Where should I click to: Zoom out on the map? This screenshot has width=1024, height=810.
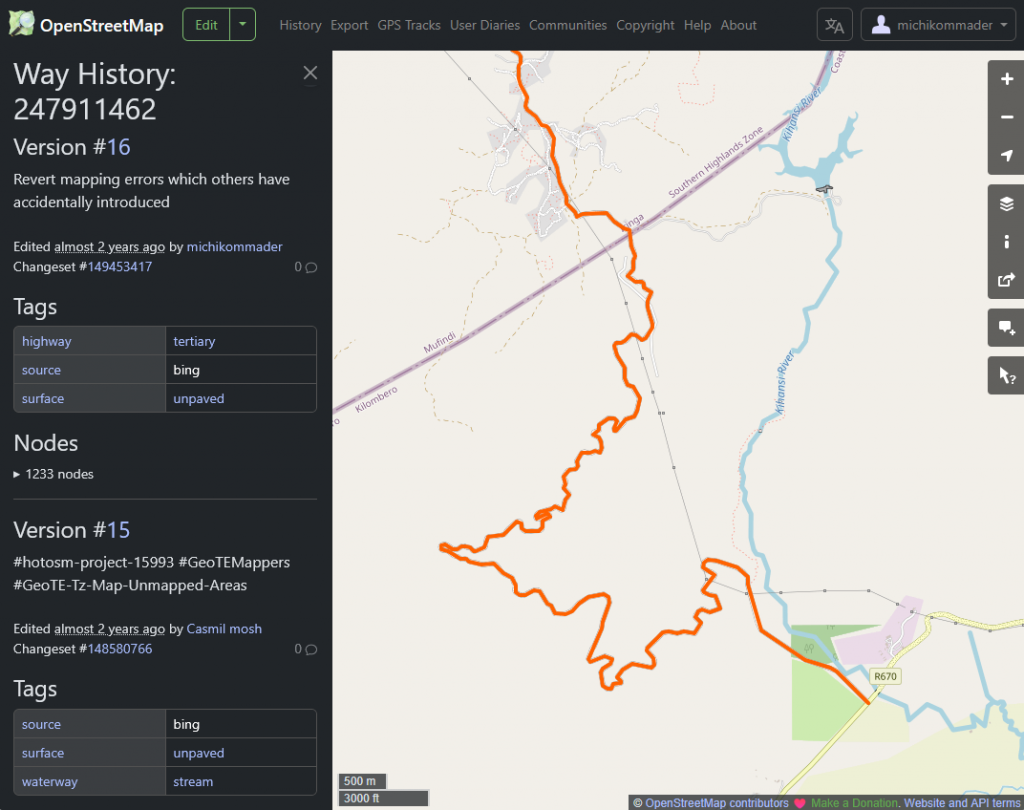[x=1006, y=117]
